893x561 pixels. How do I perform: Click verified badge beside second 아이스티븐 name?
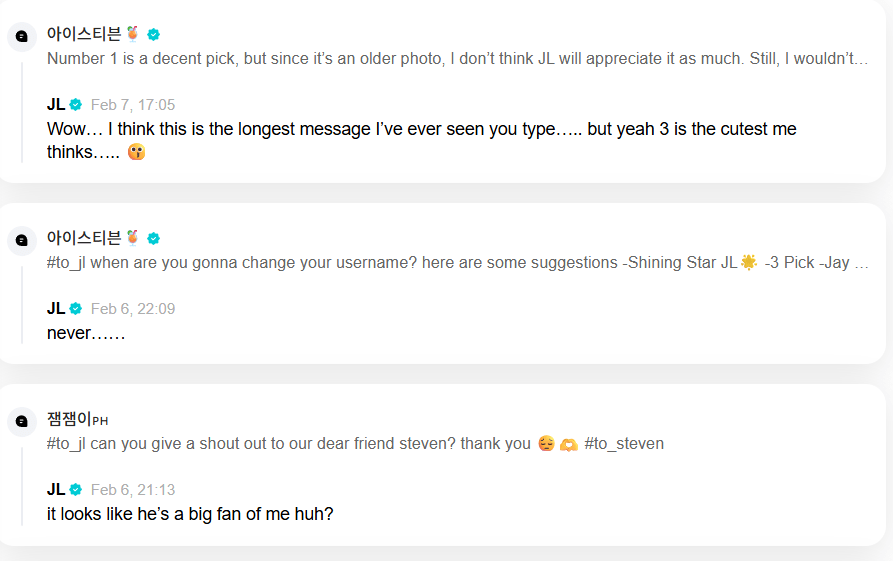(x=153, y=238)
